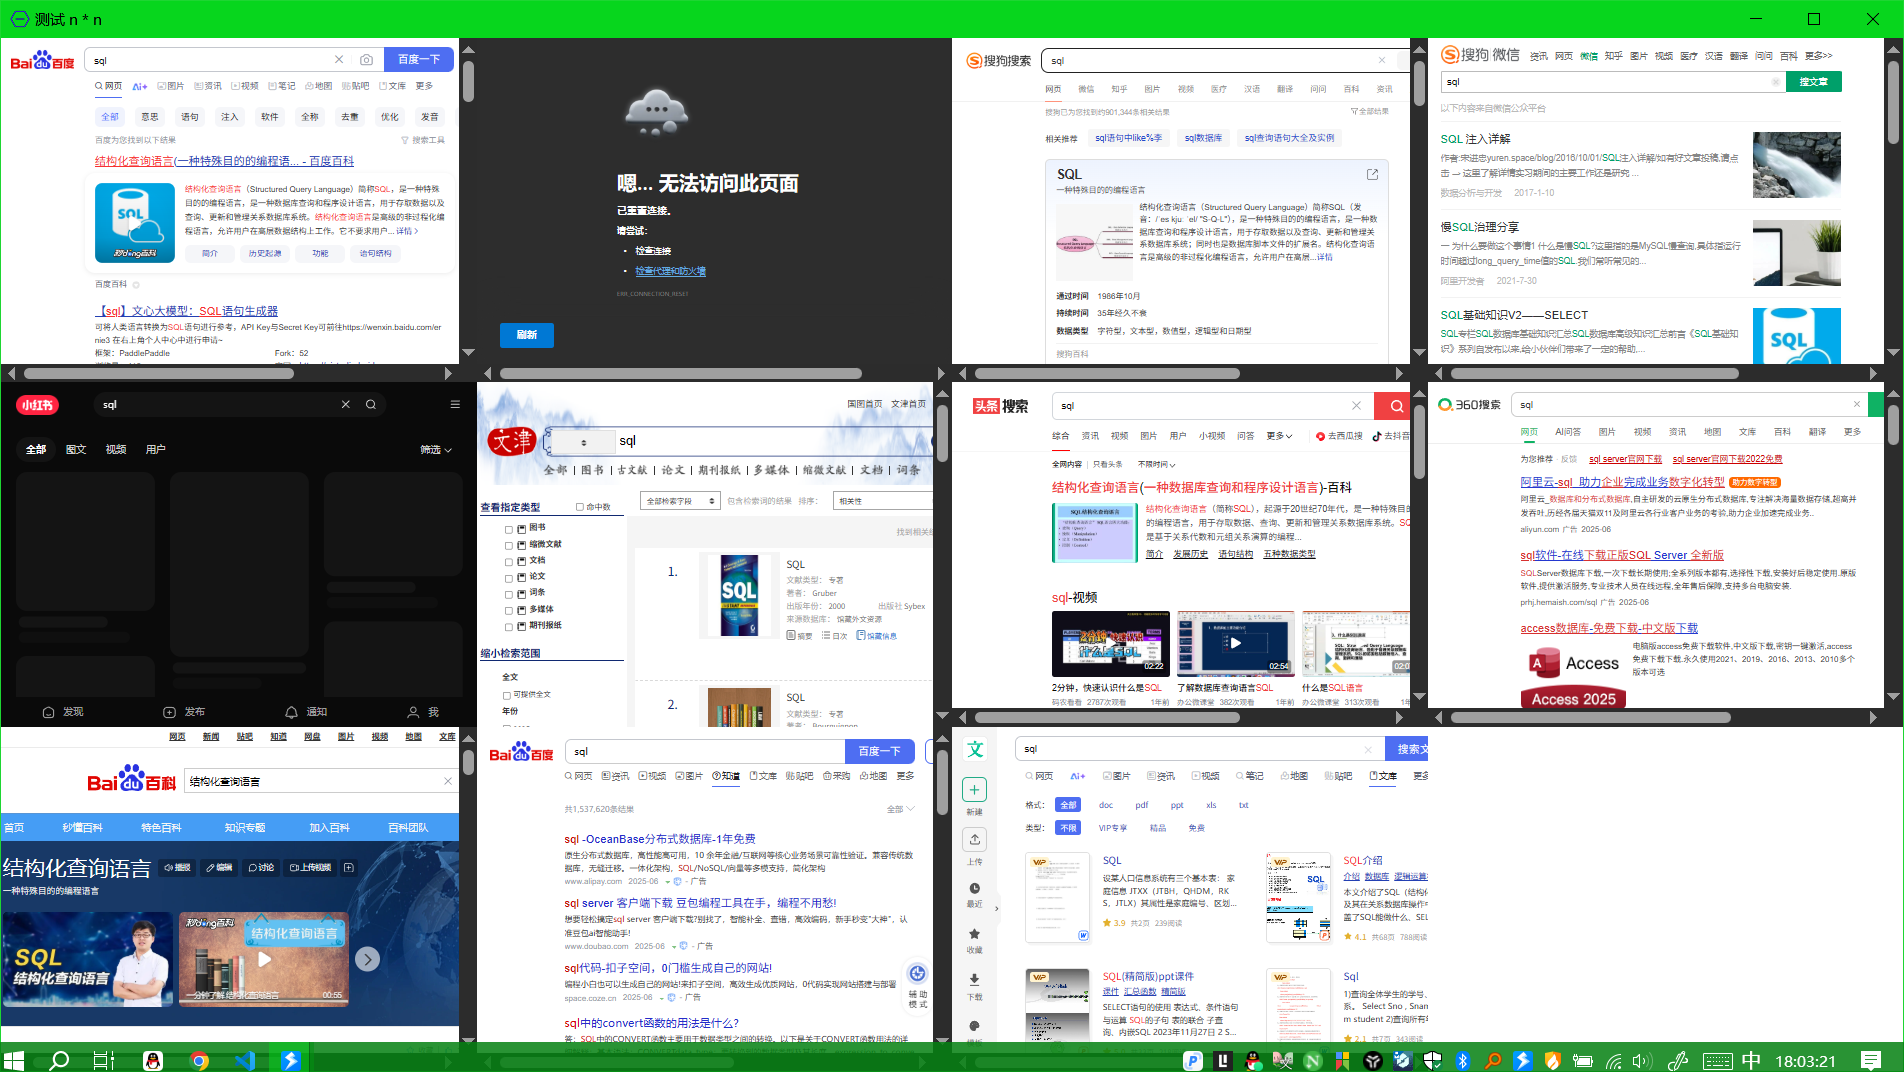Open the 知识专题 tab in Baidu Baike
1904x1072 pixels.
tap(245, 828)
